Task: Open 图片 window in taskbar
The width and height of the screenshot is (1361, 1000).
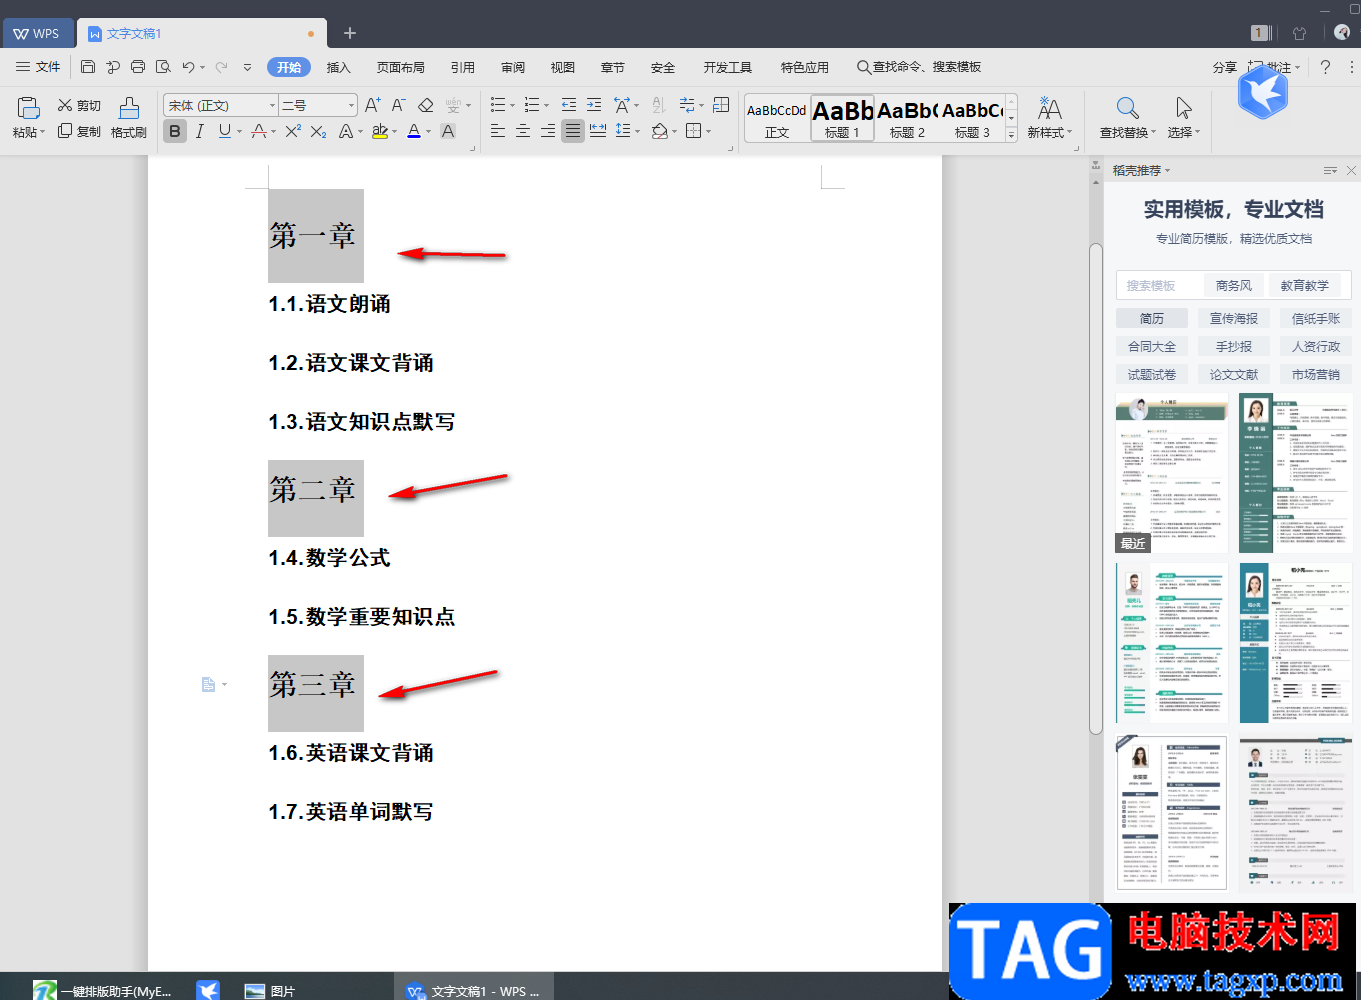Action: click(x=271, y=990)
